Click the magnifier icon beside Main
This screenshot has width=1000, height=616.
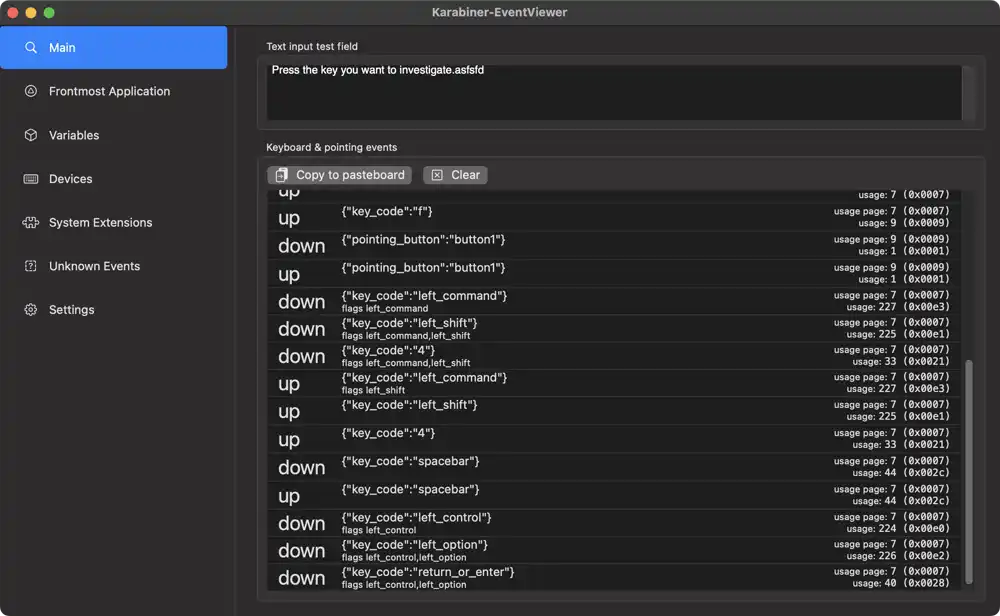coord(31,48)
